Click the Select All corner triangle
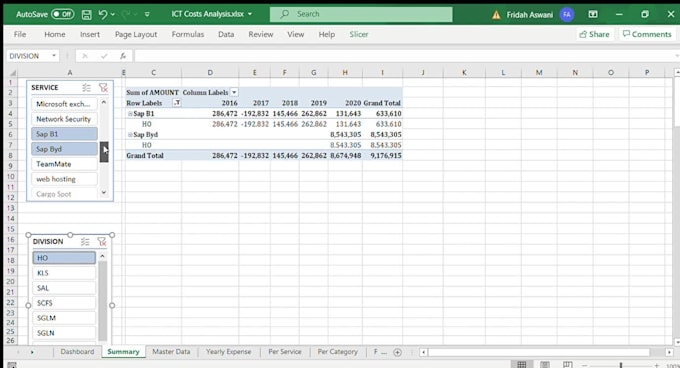 pyautogui.click(x=12, y=73)
